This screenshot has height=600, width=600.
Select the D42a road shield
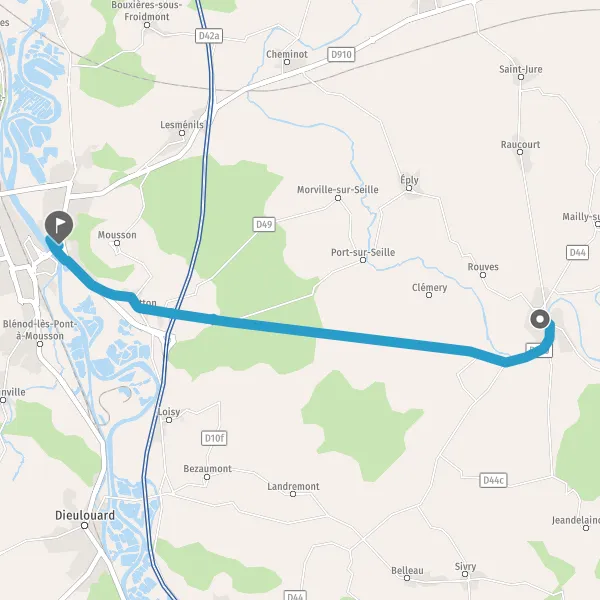point(209,36)
